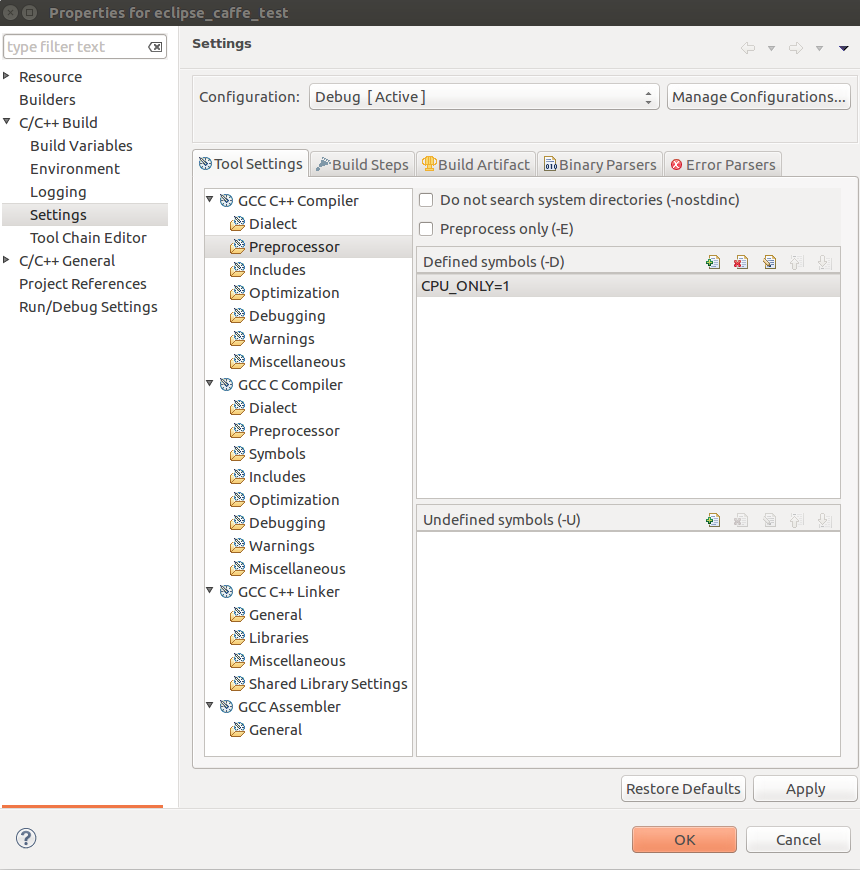This screenshot has width=860, height=870.
Task: Open the Configuration dropdown
Action: point(484,97)
